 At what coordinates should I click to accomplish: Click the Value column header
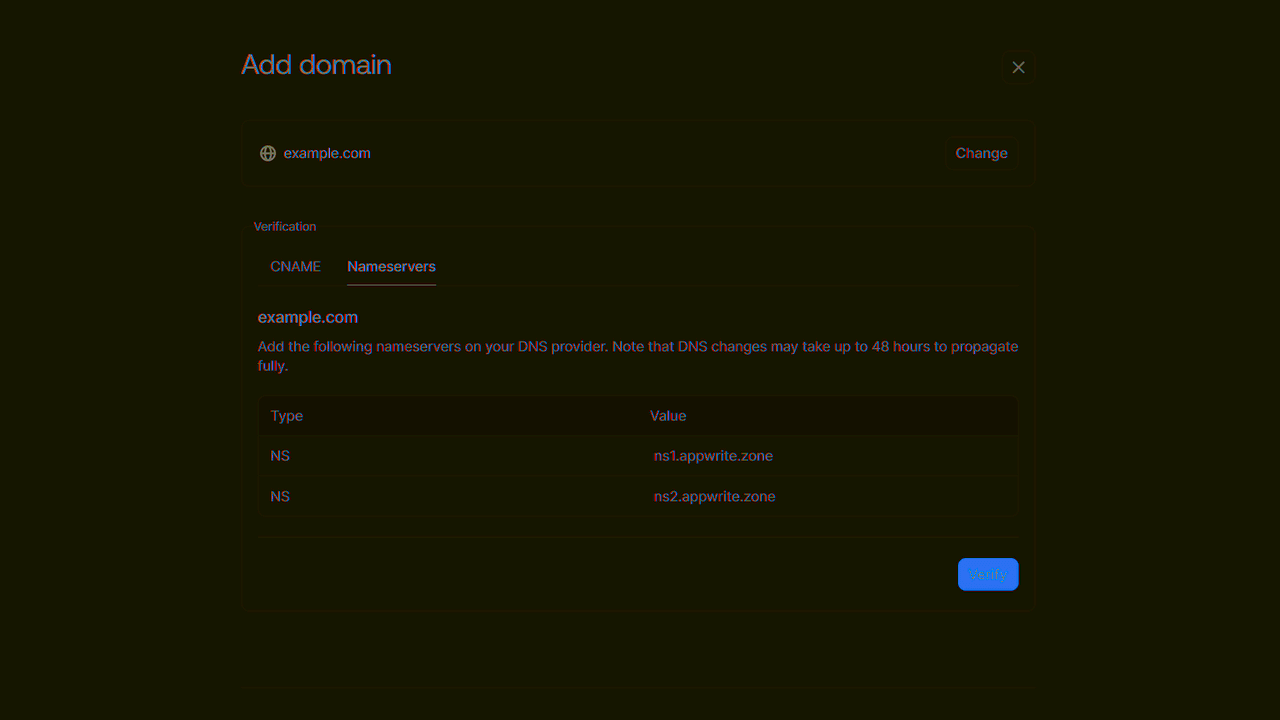[668, 415]
